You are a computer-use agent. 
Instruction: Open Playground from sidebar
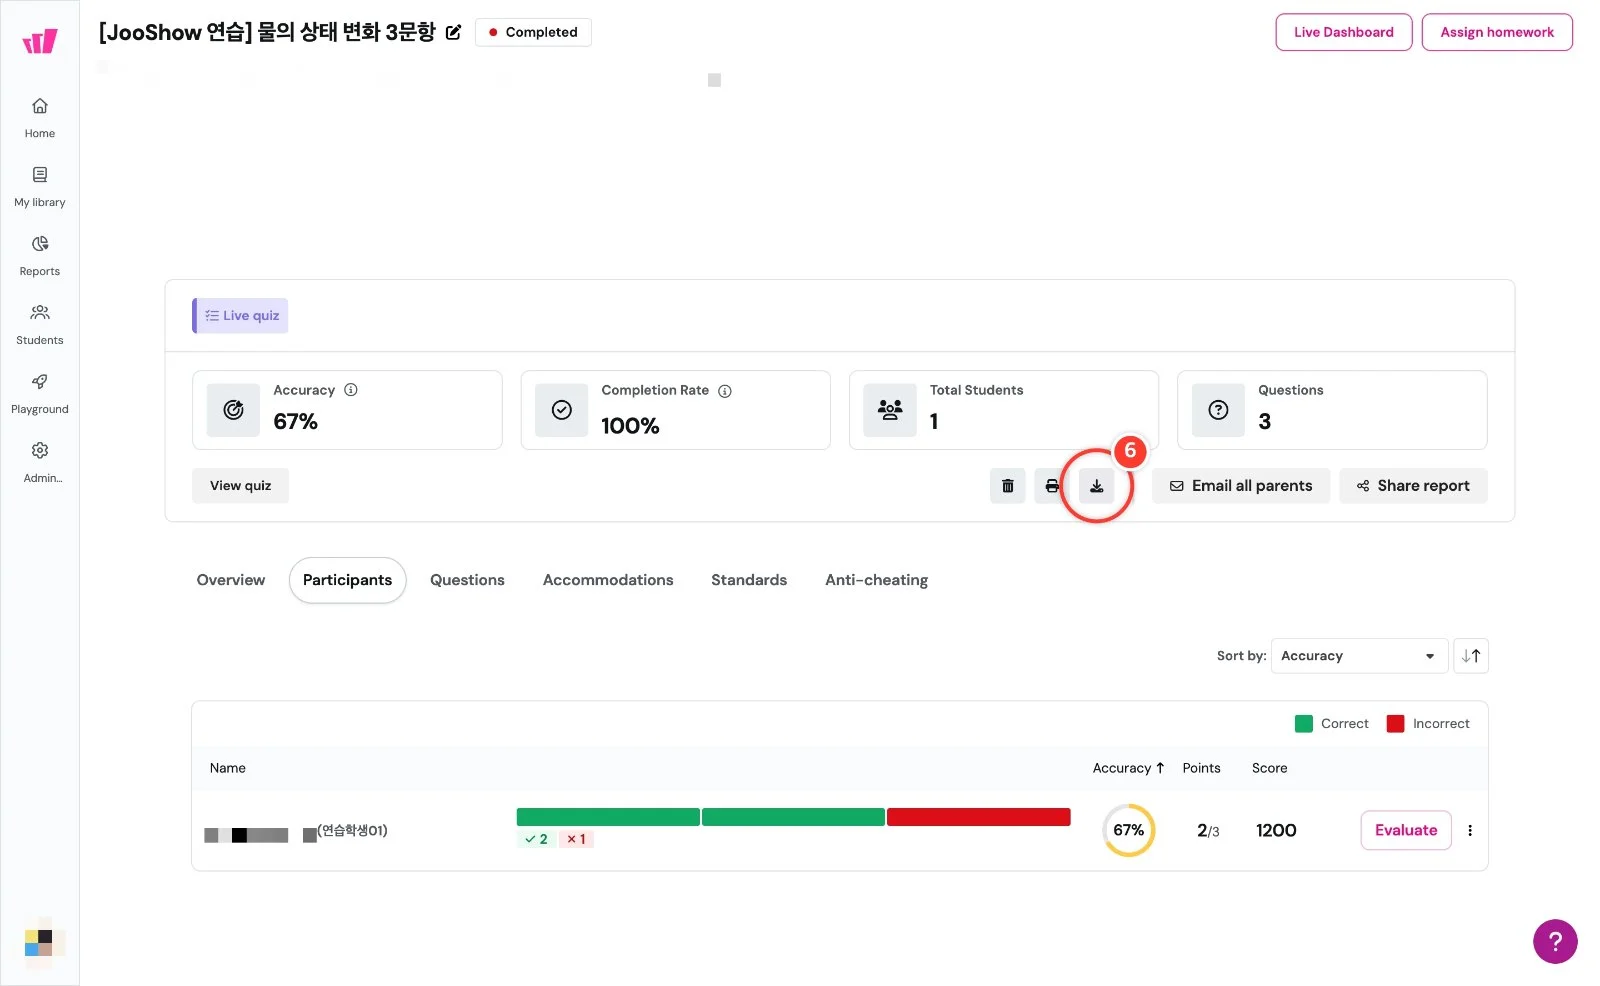click(x=40, y=393)
